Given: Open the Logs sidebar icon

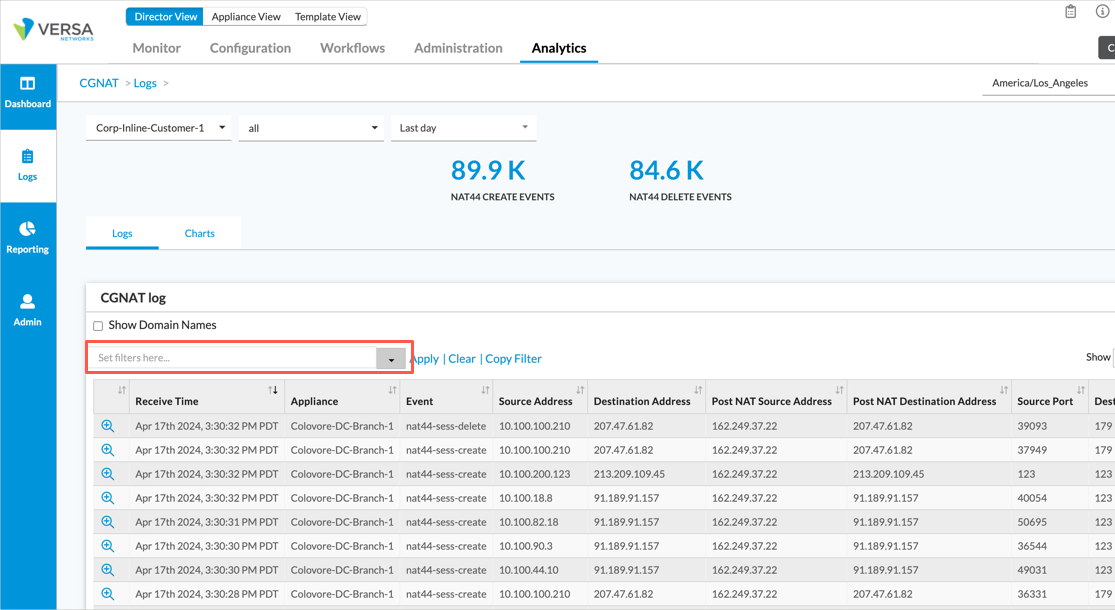Looking at the screenshot, I should (x=27, y=156).
